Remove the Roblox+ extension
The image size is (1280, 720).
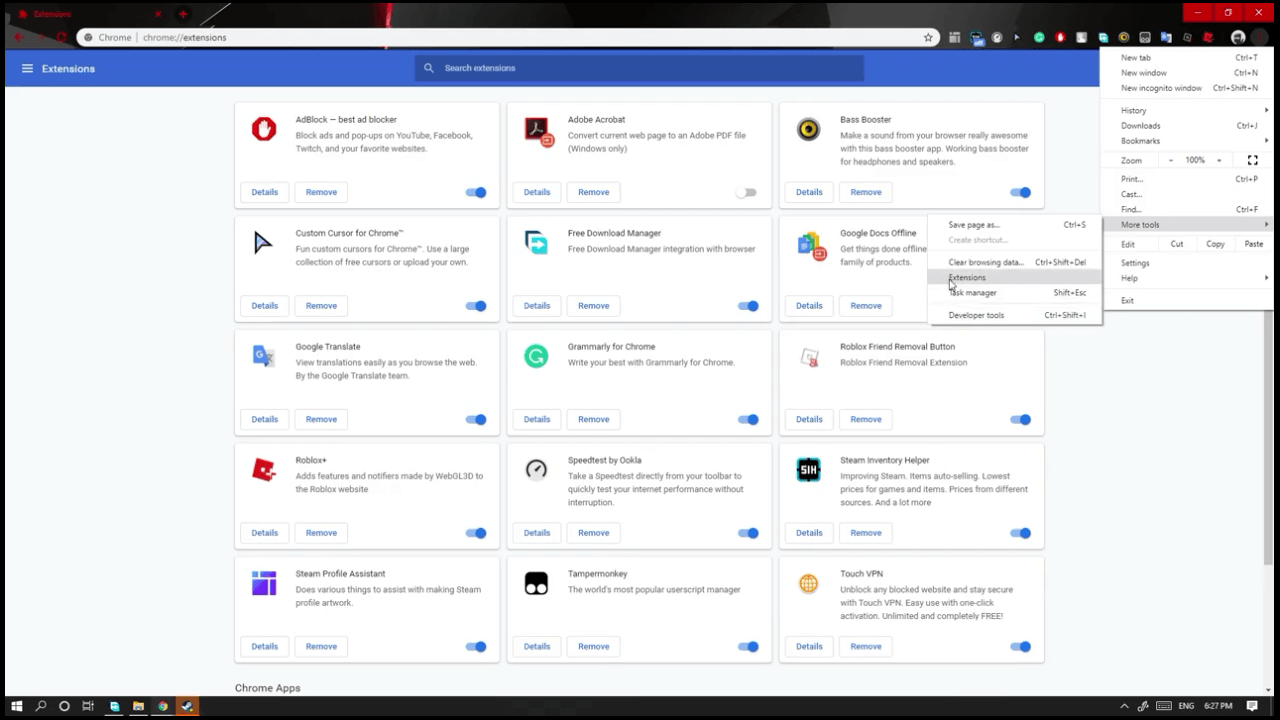321,533
